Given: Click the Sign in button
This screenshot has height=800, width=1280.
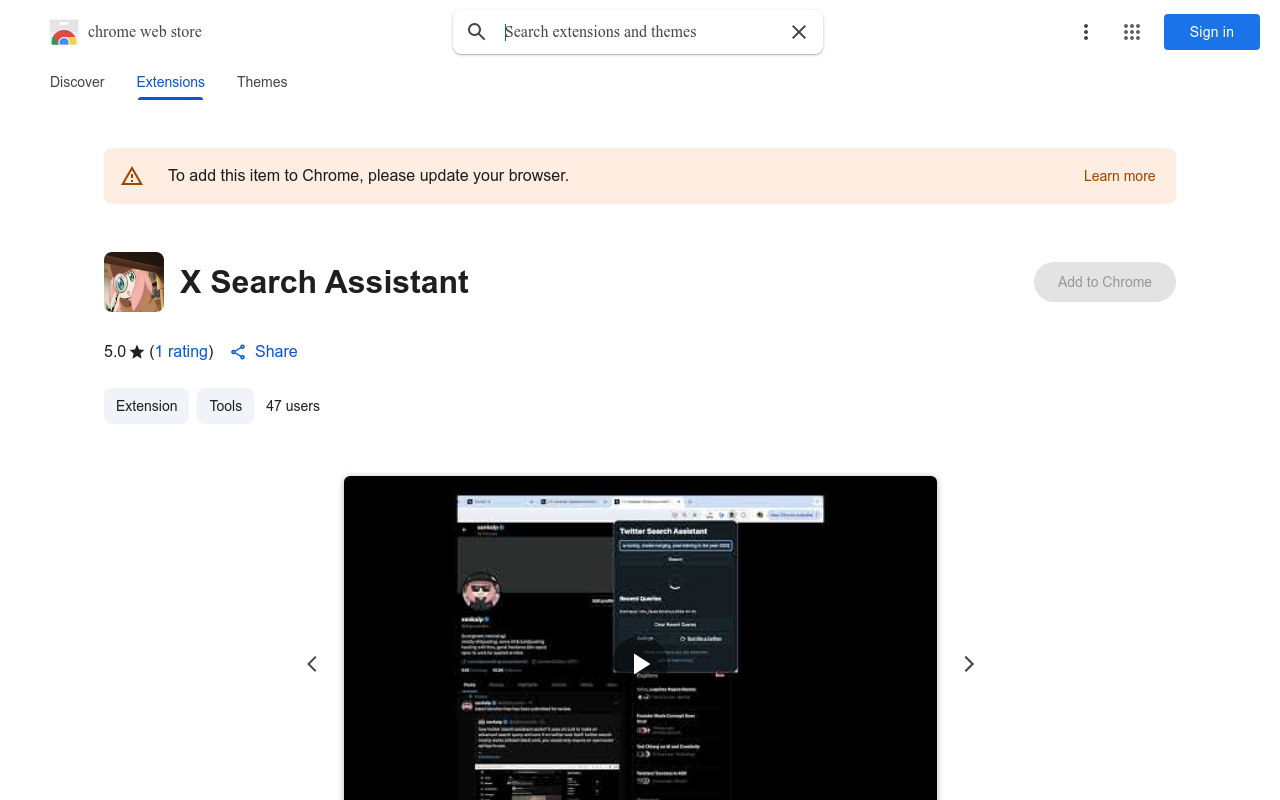Looking at the screenshot, I should (1212, 32).
